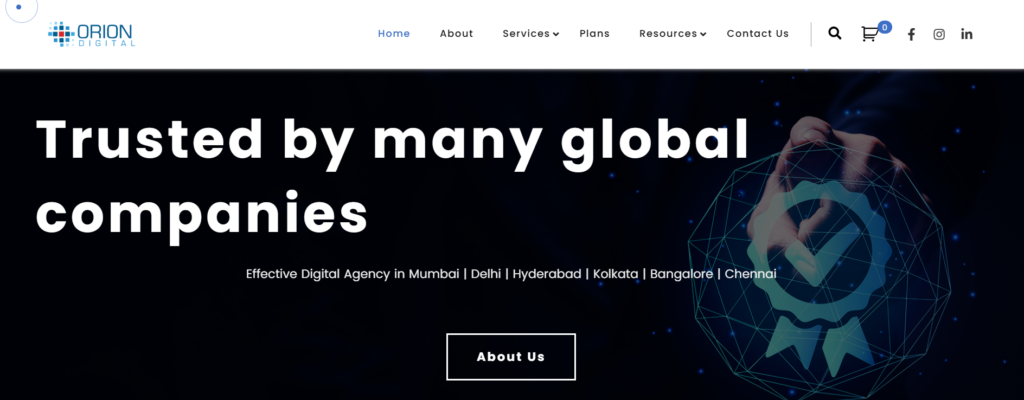The width and height of the screenshot is (1024, 400).
Task: Expand the Resources dropdown arrow
Action: [703, 35]
